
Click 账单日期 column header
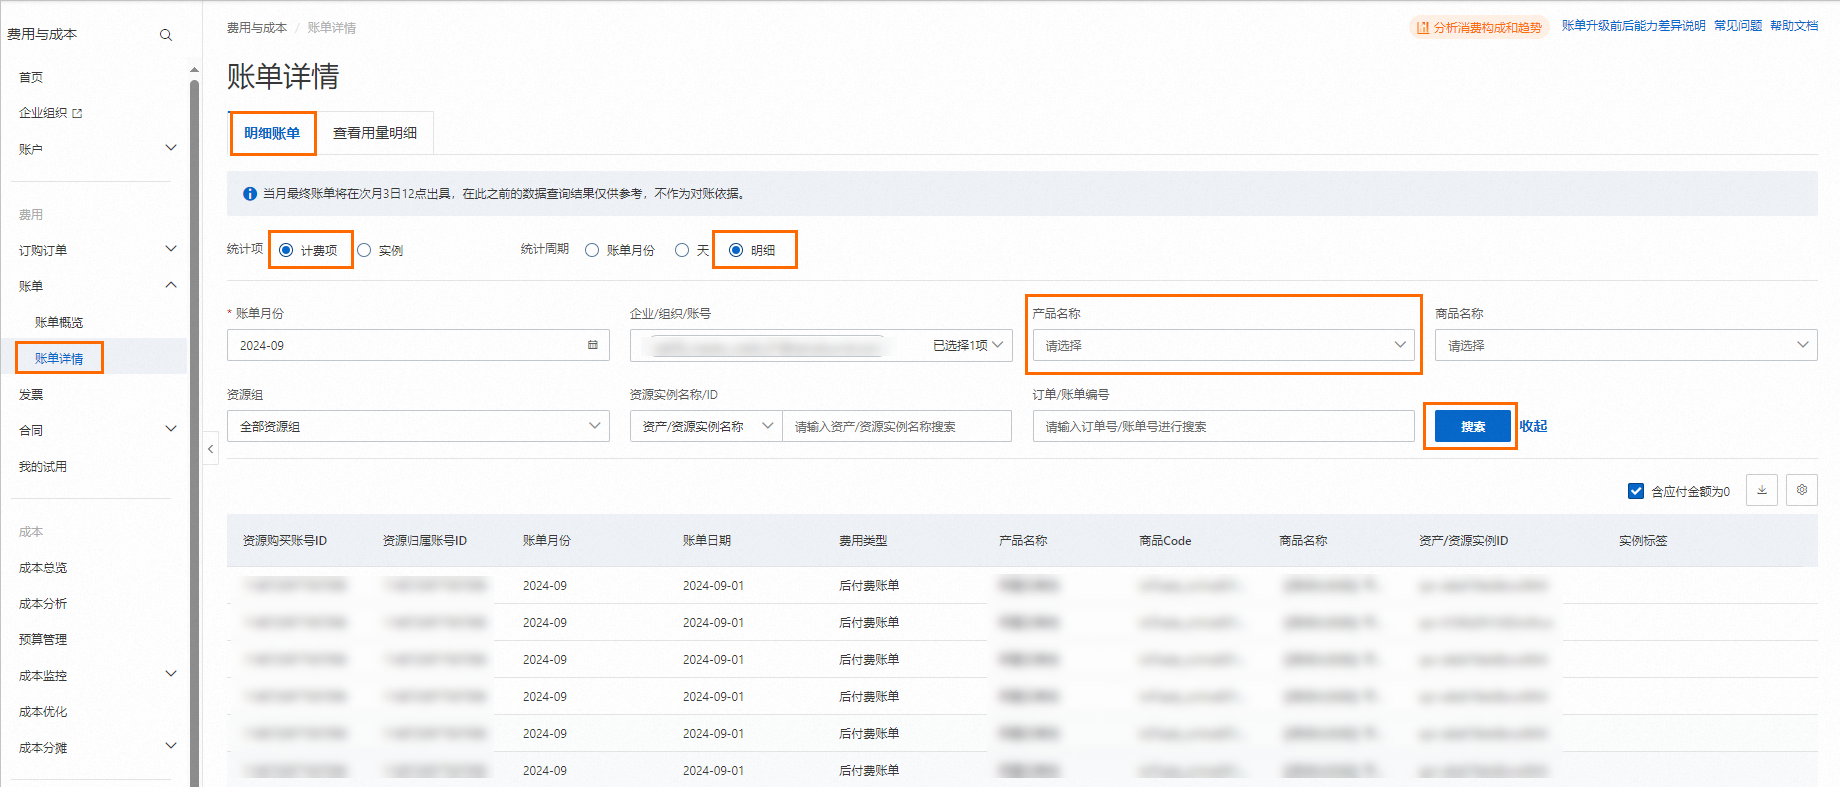tap(707, 541)
